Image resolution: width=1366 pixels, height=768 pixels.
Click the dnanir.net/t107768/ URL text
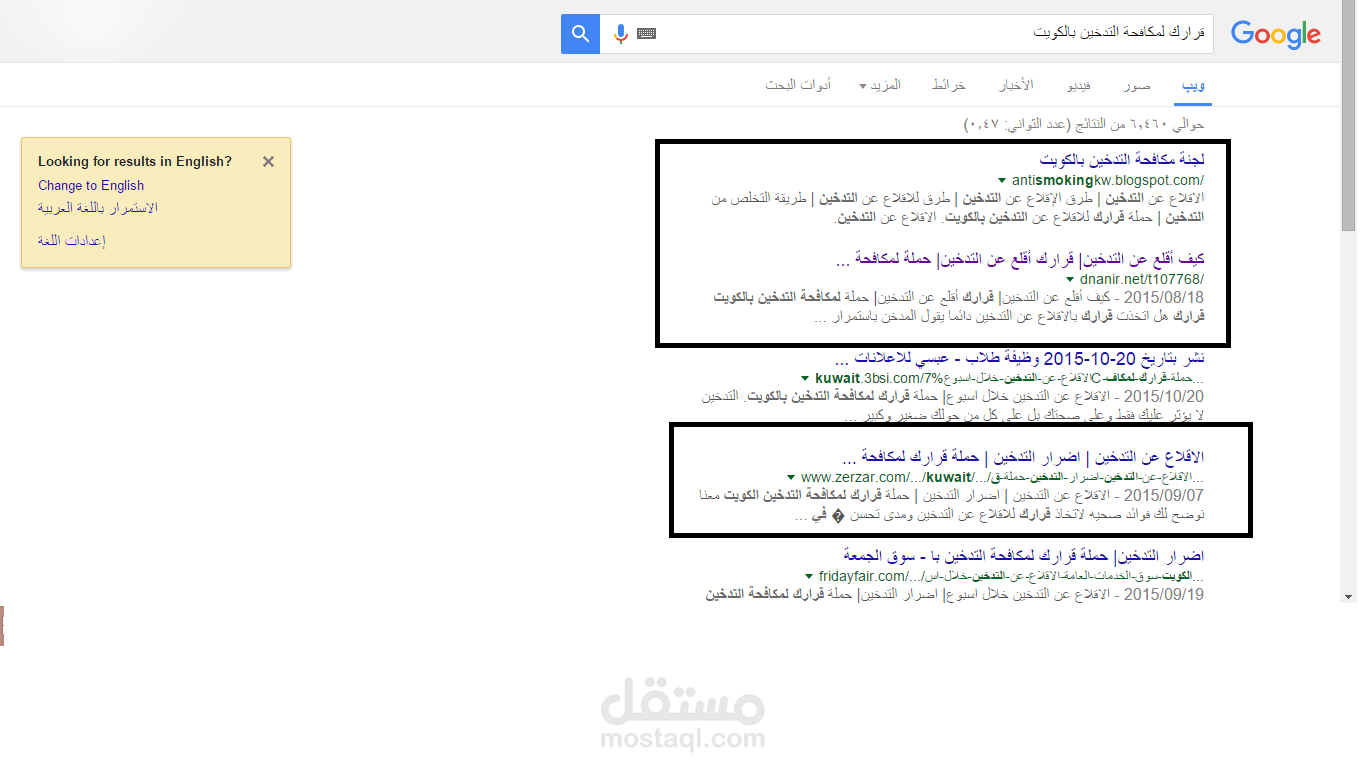1142,279
